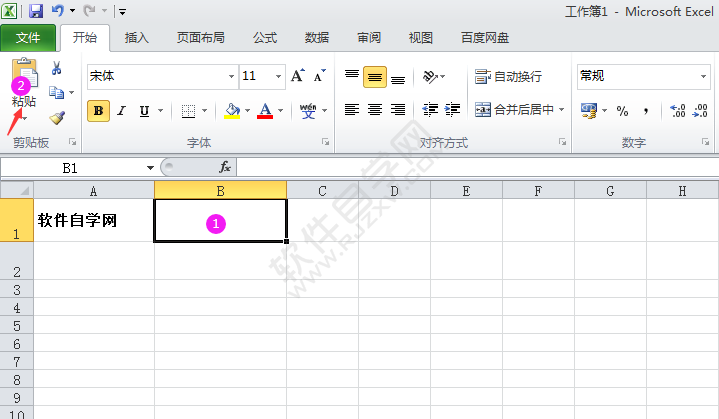The height and width of the screenshot is (419, 719).
Task: Switch to the 百度网盘 tab
Action: pyautogui.click(x=485, y=38)
